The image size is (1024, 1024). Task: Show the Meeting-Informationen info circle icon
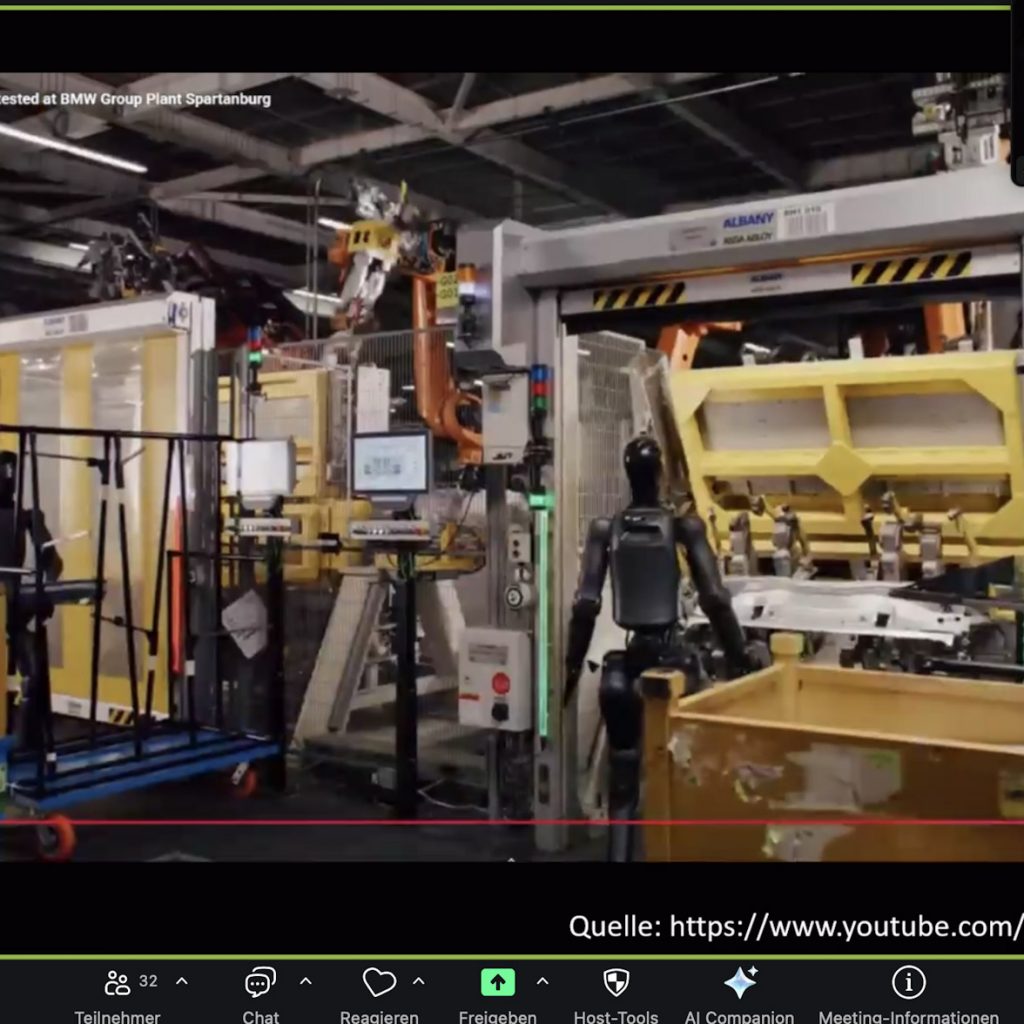point(908,982)
